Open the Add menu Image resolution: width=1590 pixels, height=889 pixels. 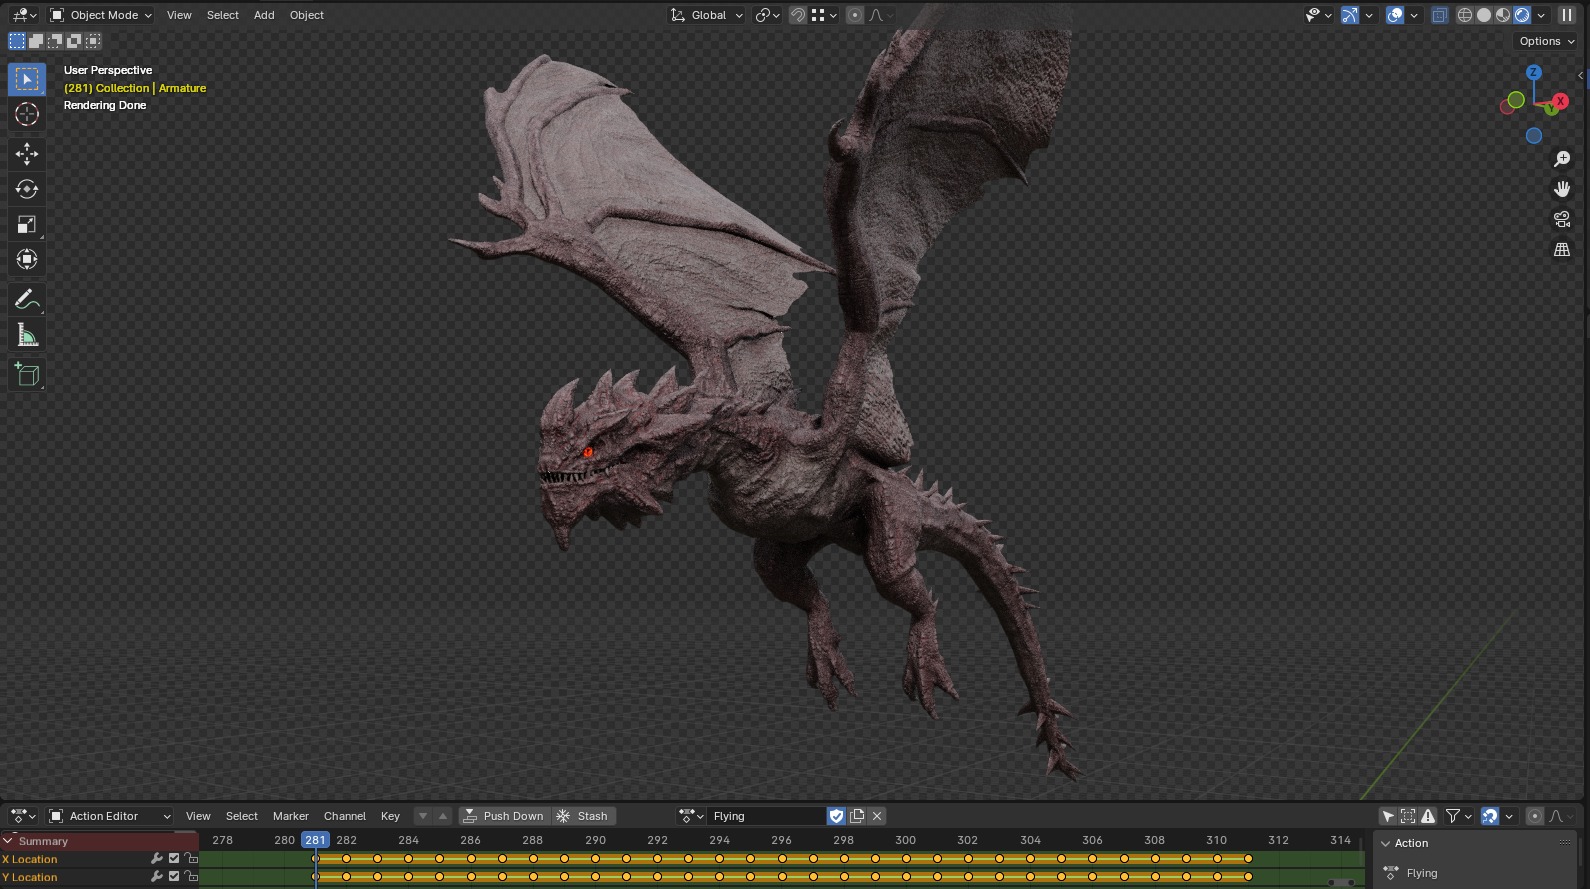tap(264, 15)
